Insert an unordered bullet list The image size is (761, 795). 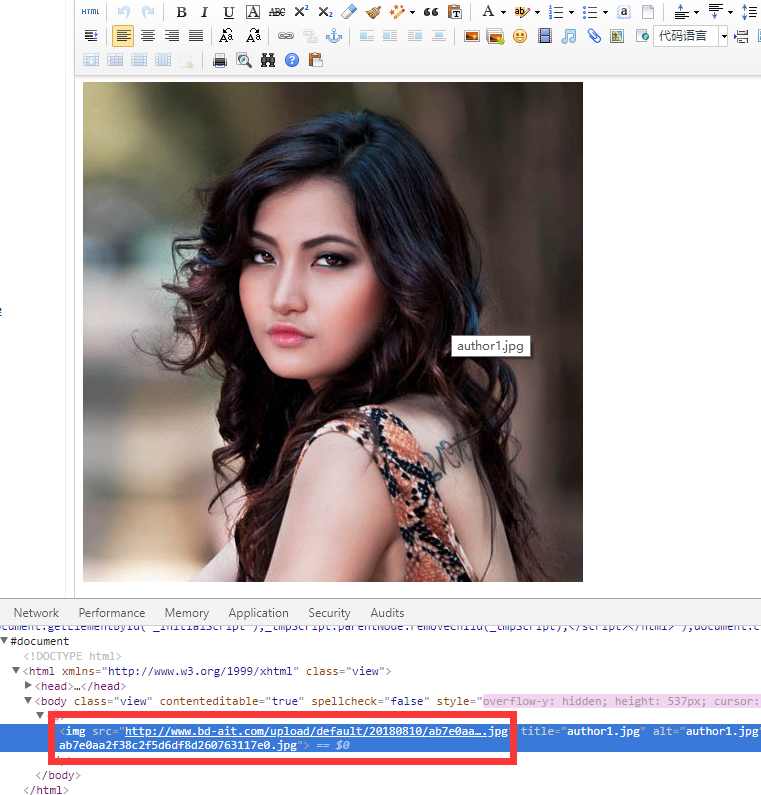[x=590, y=12]
